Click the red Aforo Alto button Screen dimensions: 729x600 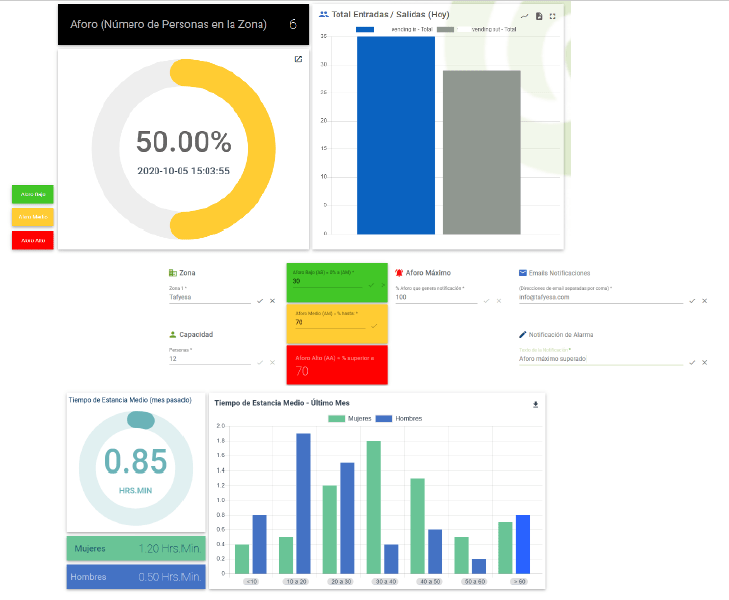pos(33,240)
